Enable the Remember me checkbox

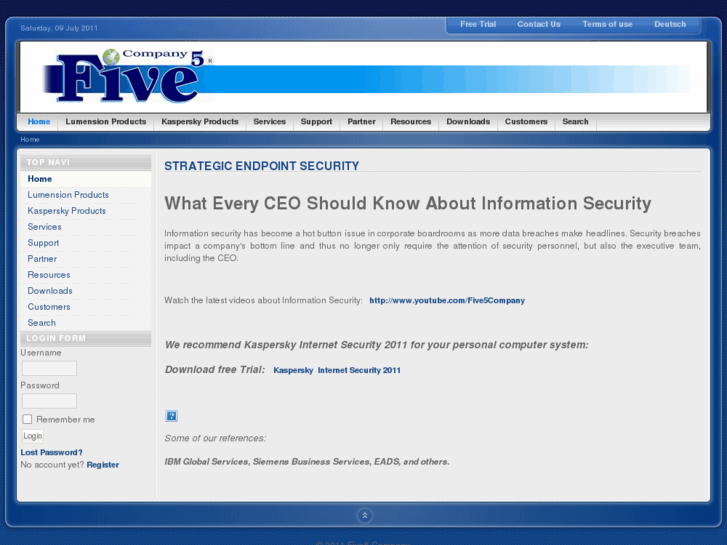coord(27,419)
